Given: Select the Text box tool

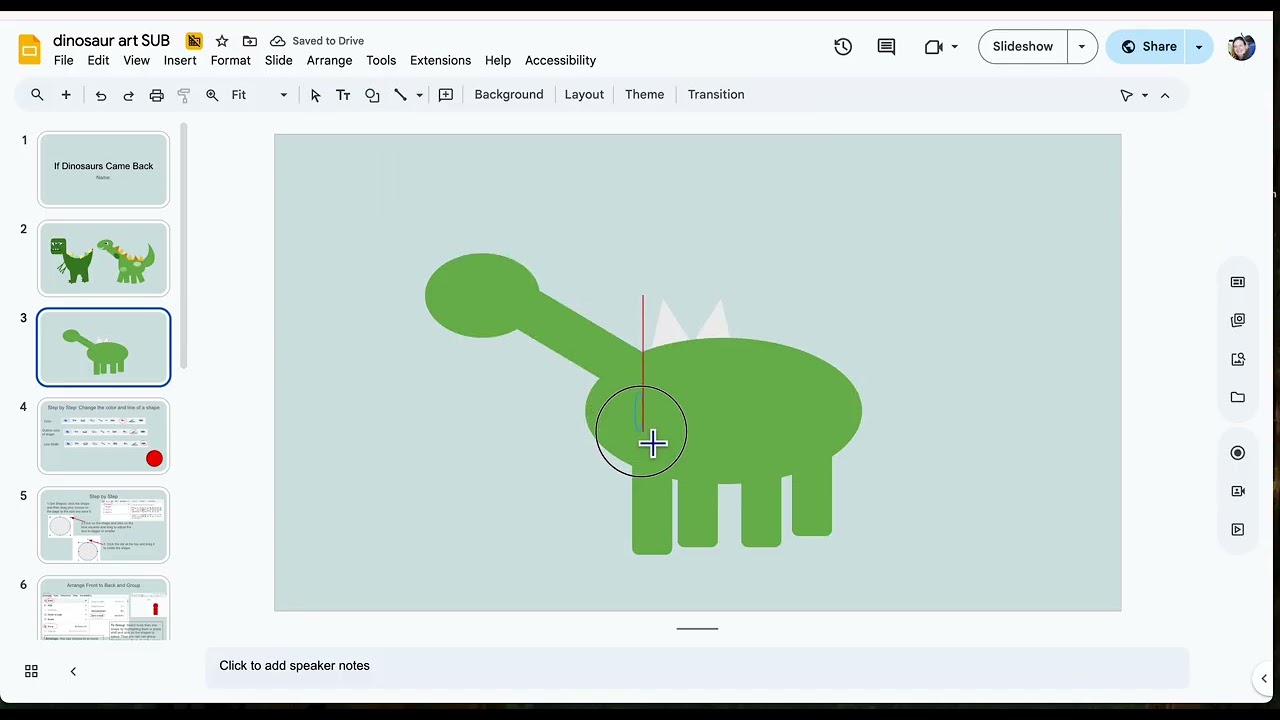Looking at the screenshot, I should pyautogui.click(x=343, y=95).
